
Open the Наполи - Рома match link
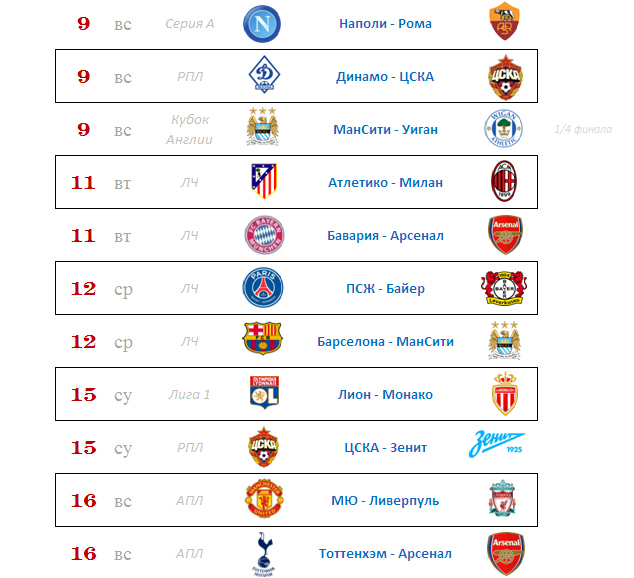[x=385, y=24]
